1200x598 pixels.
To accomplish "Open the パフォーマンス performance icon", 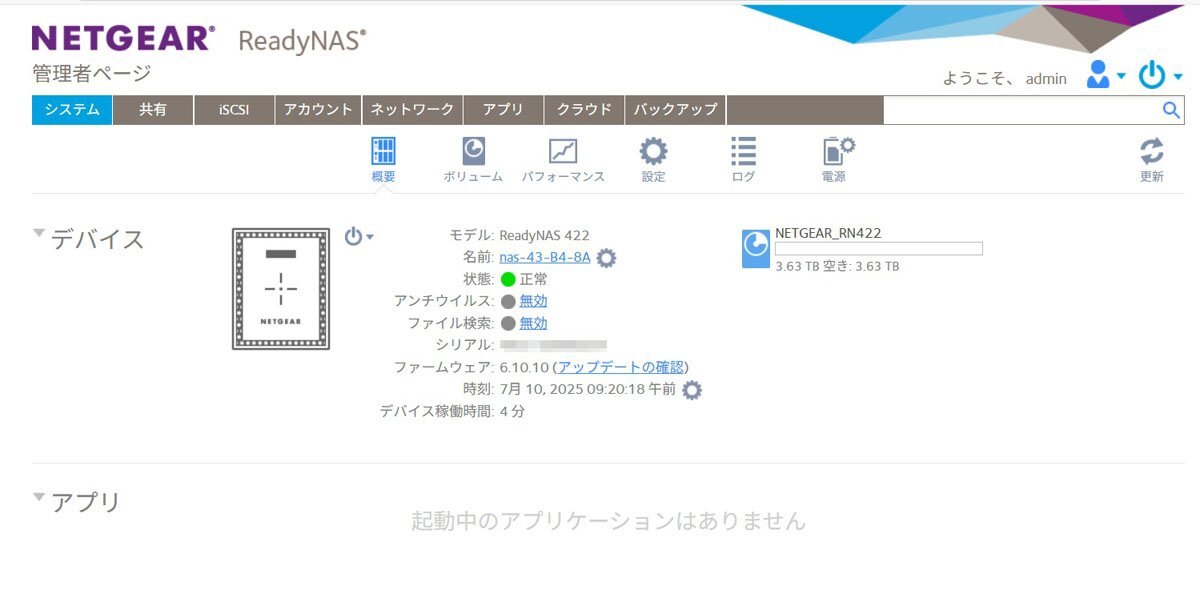I will click(563, 151).
